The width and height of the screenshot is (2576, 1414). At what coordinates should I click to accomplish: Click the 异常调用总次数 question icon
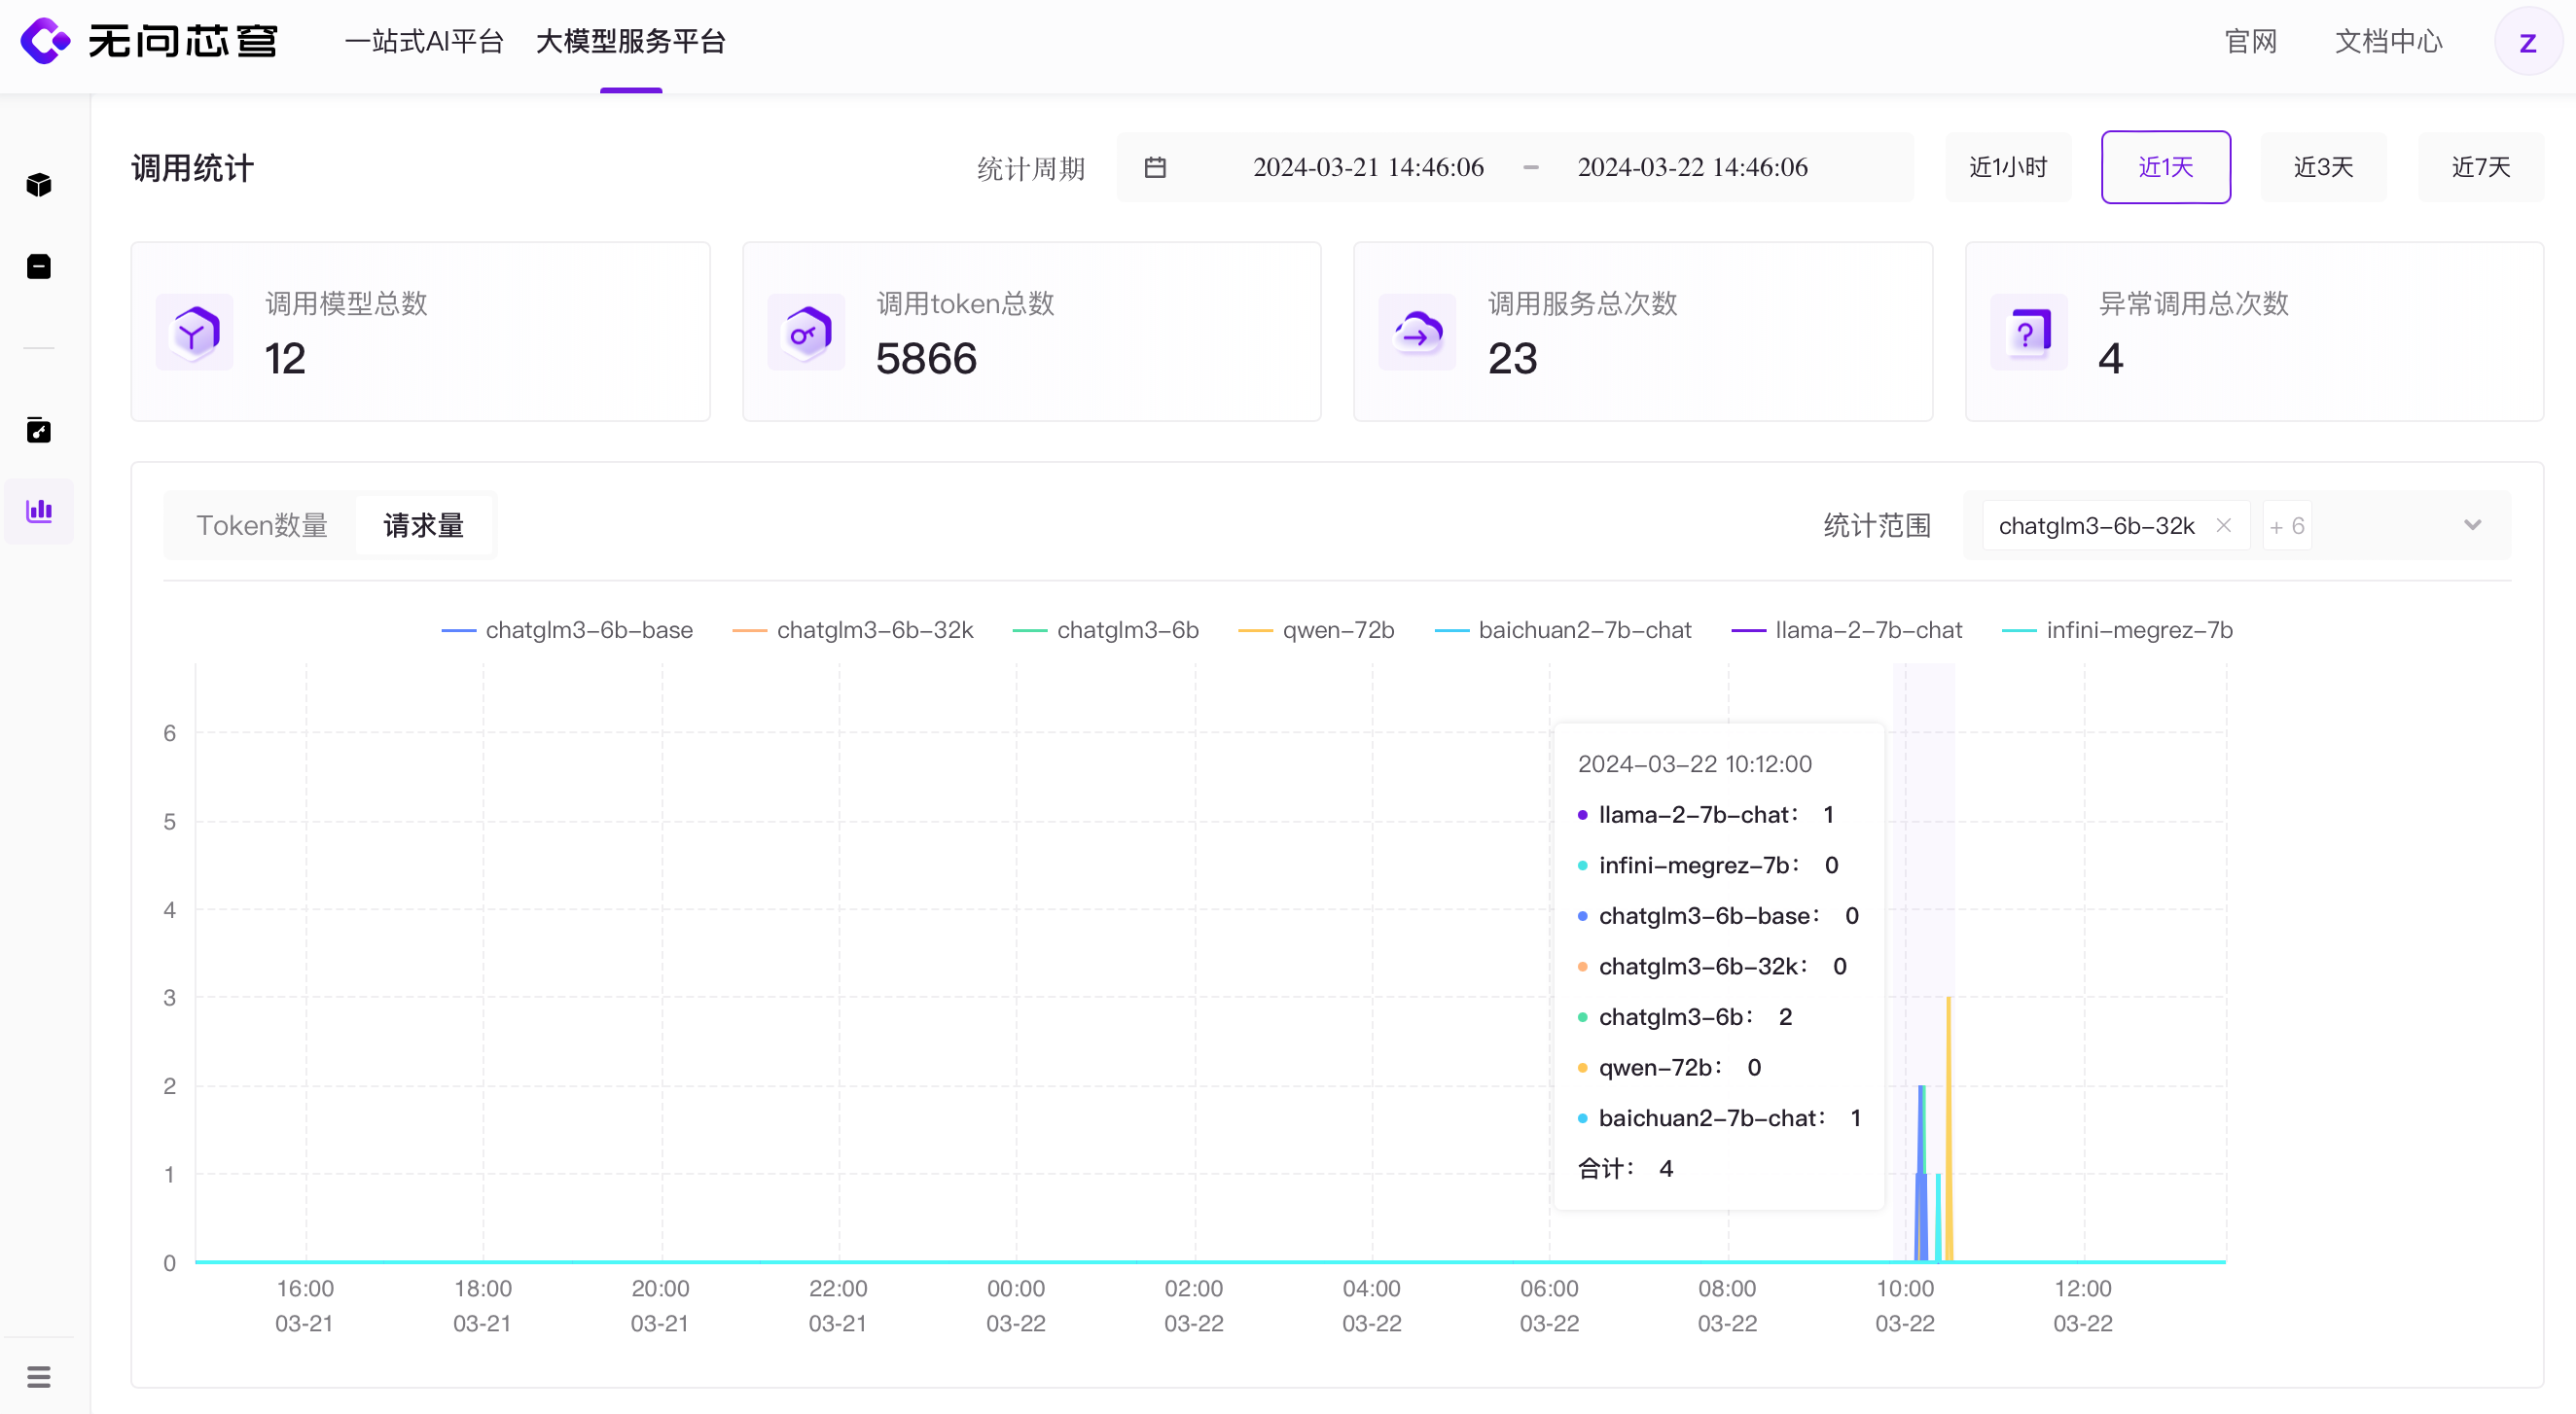coord(2029,332)
